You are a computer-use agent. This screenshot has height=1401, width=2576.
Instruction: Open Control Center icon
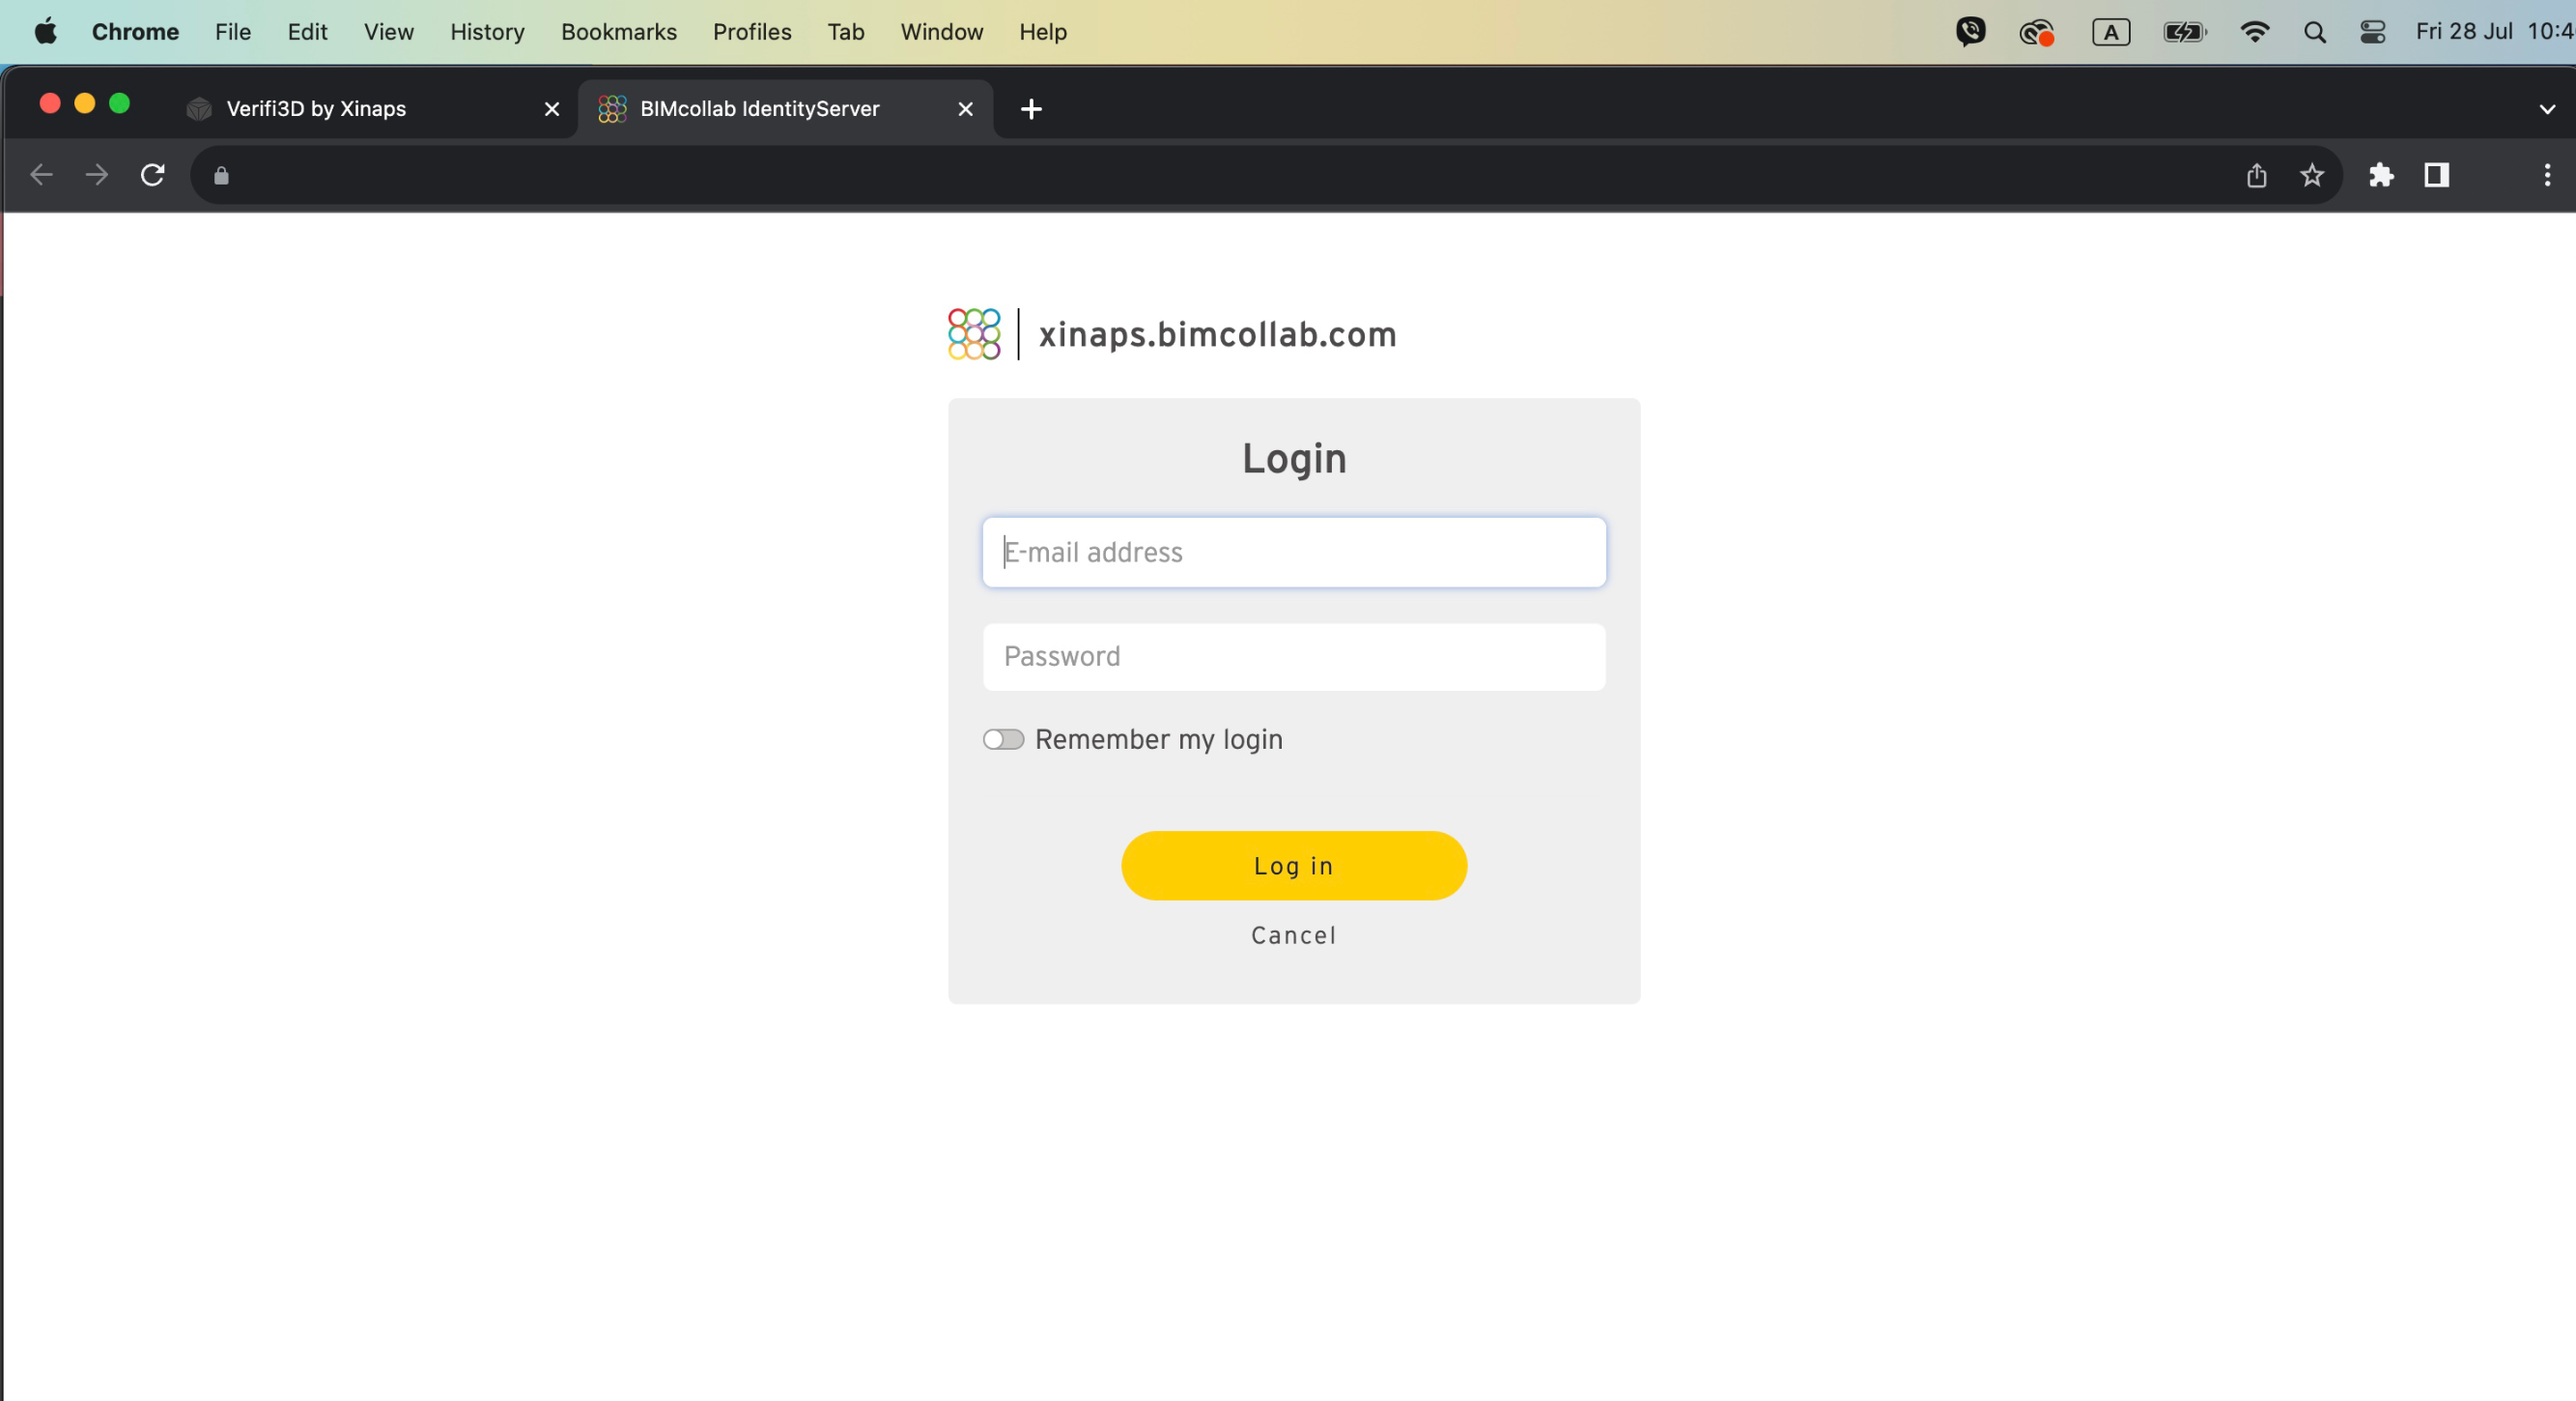[x=2373, y=32]
